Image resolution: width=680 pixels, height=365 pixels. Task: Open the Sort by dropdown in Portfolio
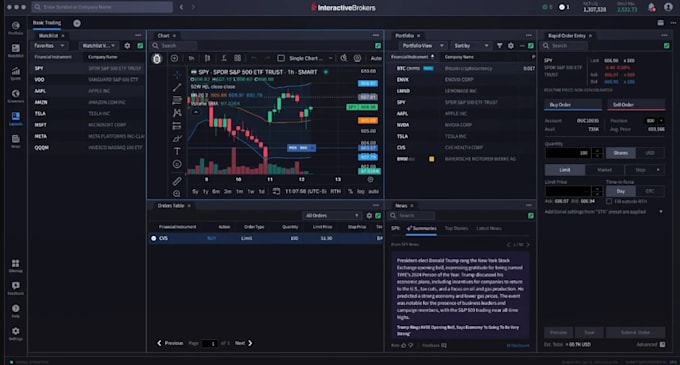point(471,46)
